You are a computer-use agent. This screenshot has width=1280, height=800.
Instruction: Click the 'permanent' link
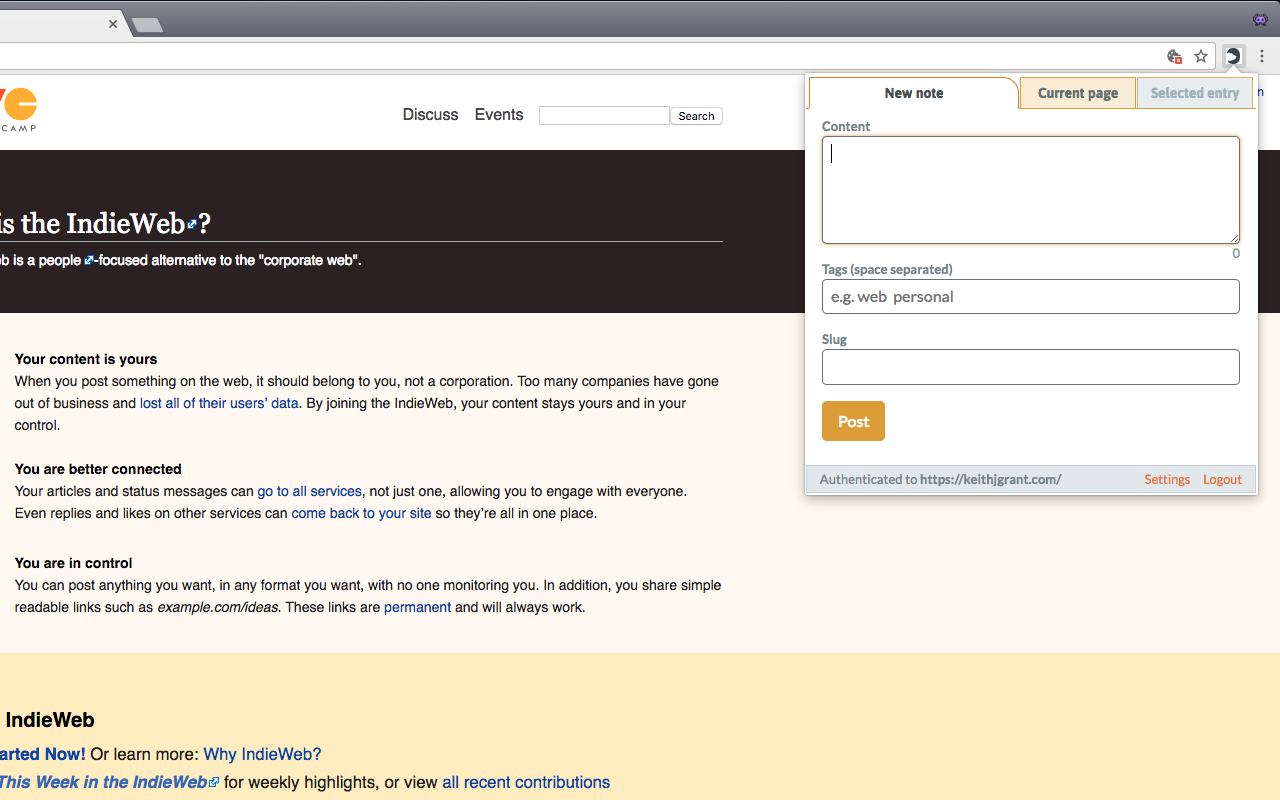click(417, 607)
